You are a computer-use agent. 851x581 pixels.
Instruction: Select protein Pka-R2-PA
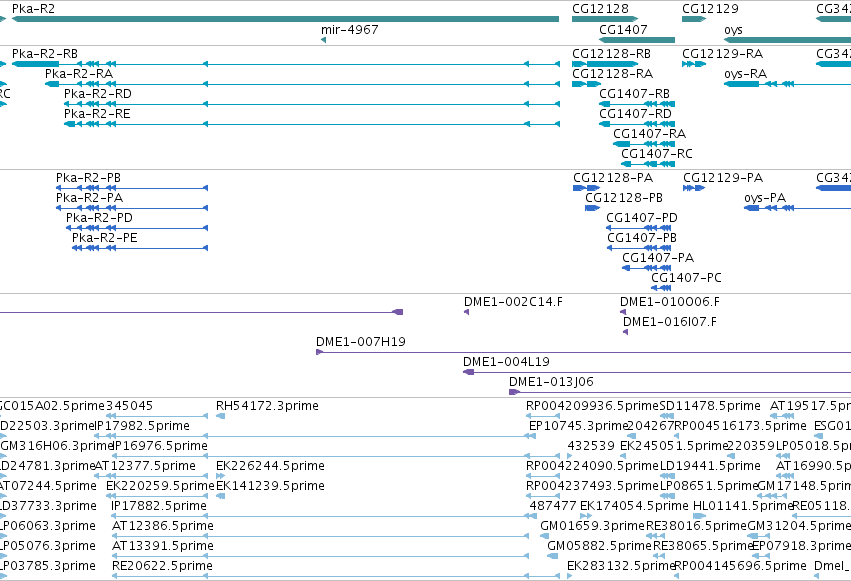[90, 198]
